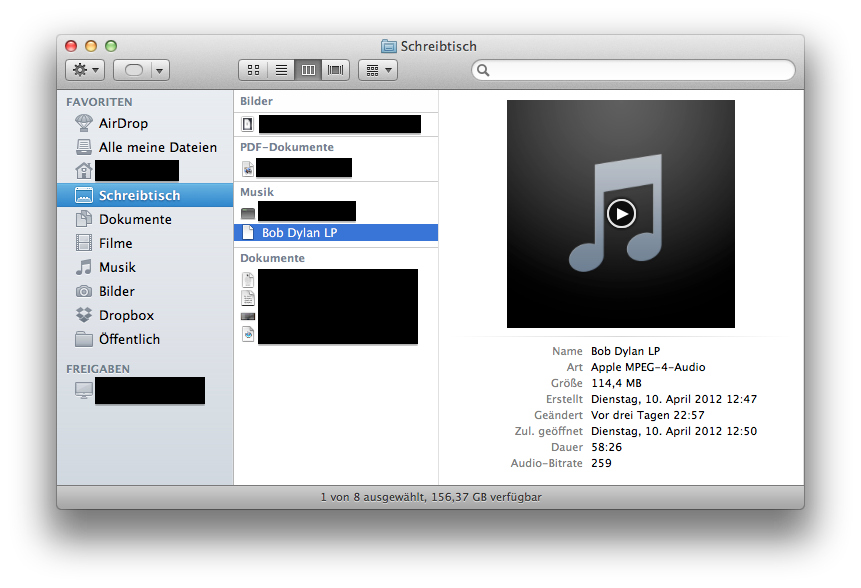
Task: Open AirDrop in the sidebar
Action: click(x=146, y=123)
